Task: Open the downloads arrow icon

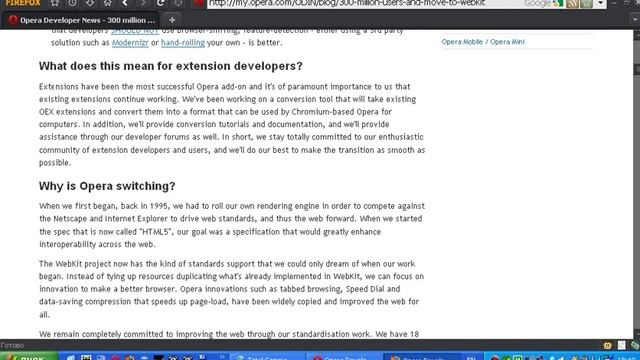Action: click(x=90, y=3)
